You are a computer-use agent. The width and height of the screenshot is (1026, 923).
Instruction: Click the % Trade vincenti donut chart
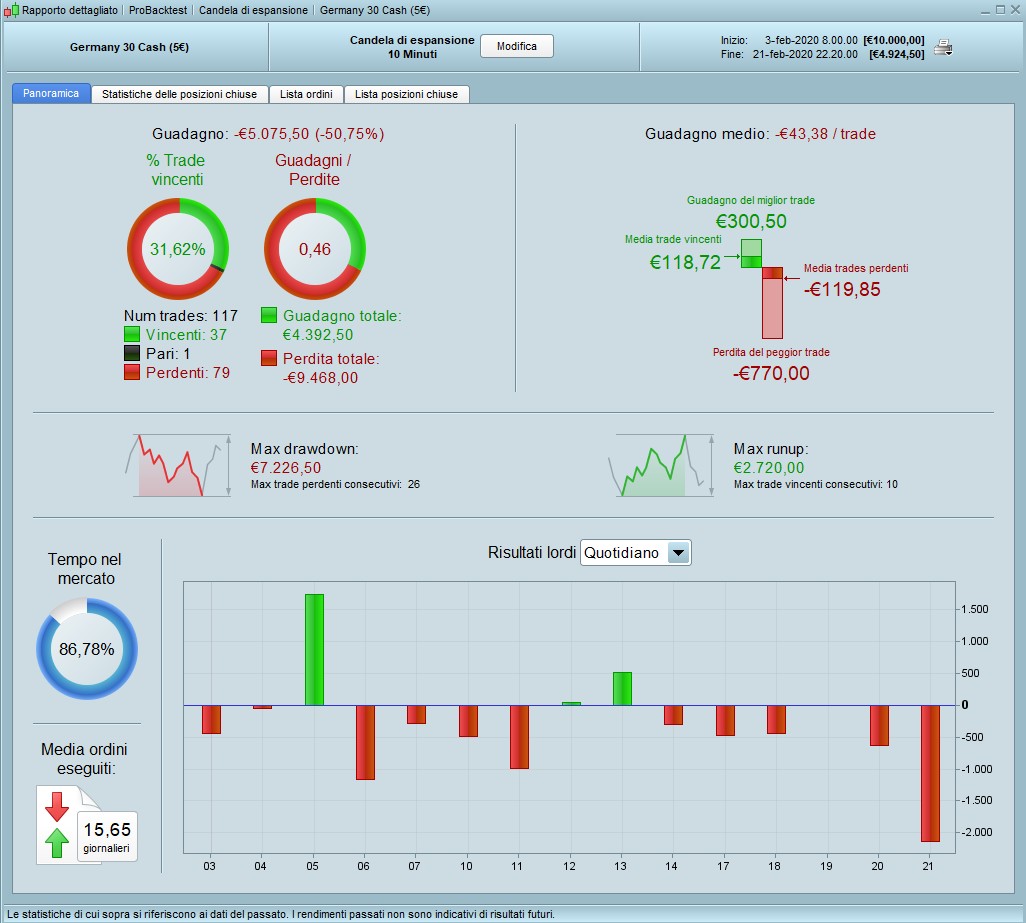coord(178,249)
